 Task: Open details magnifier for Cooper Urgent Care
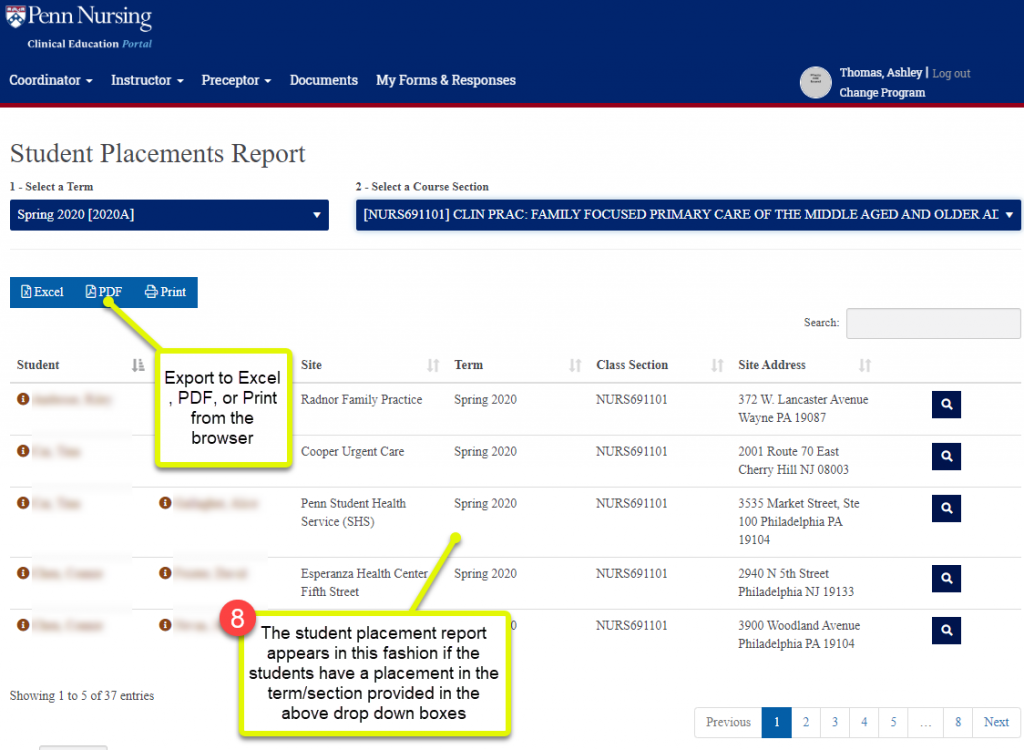pos(946,456)
